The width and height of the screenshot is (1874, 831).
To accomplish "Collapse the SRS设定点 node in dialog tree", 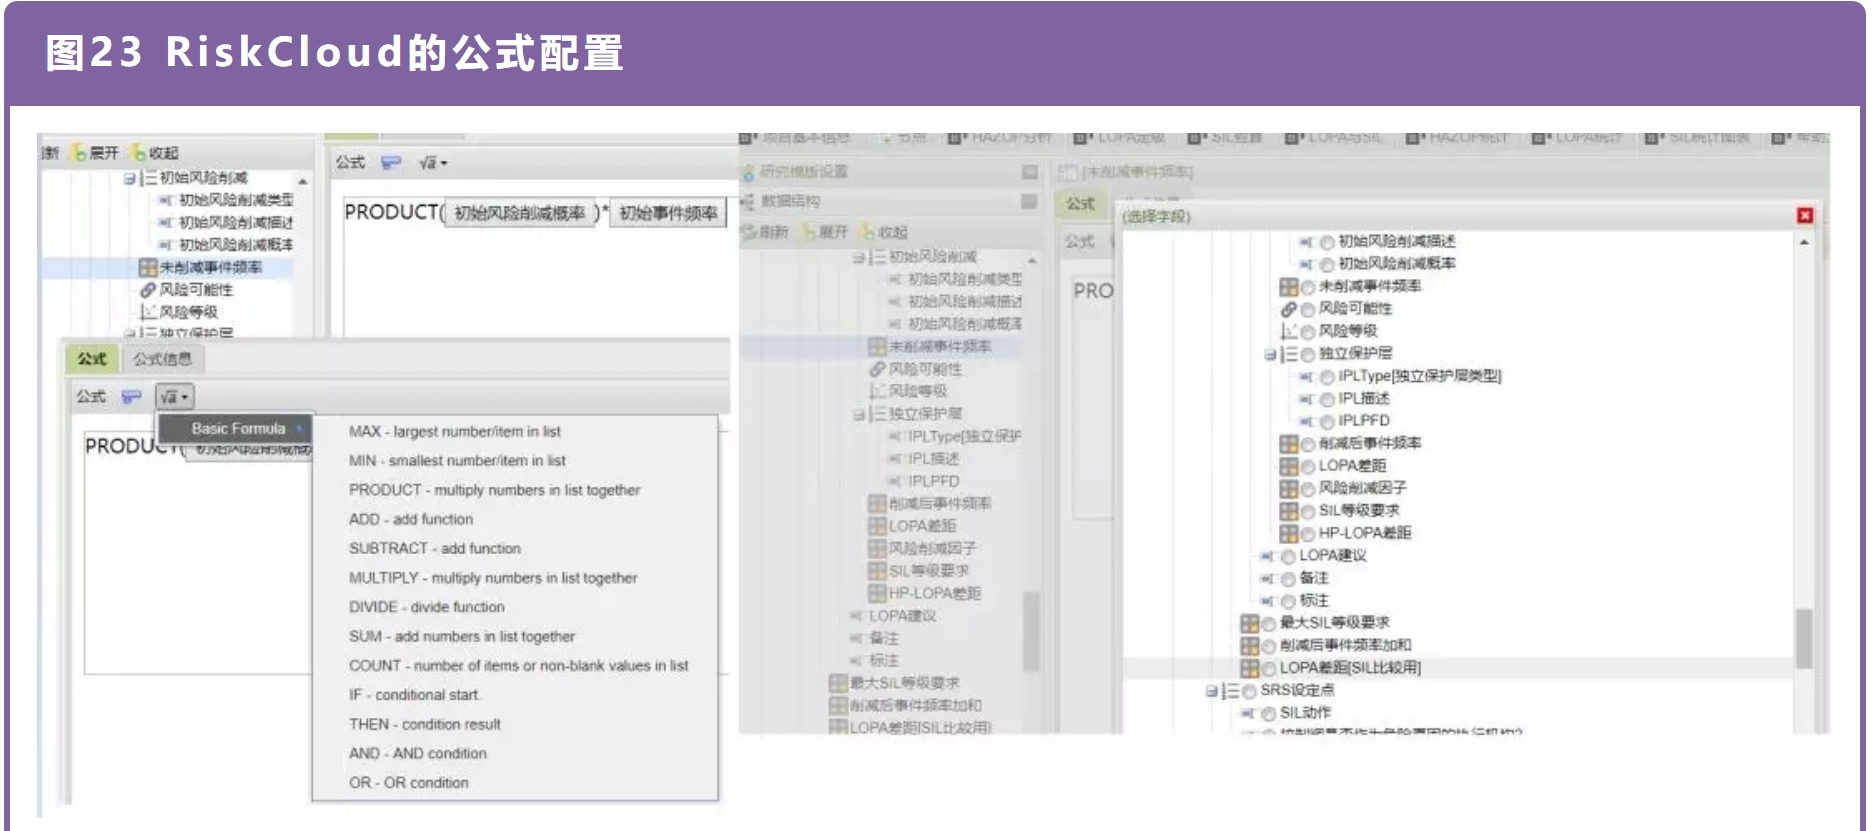I will click(x=1211, y=691).
